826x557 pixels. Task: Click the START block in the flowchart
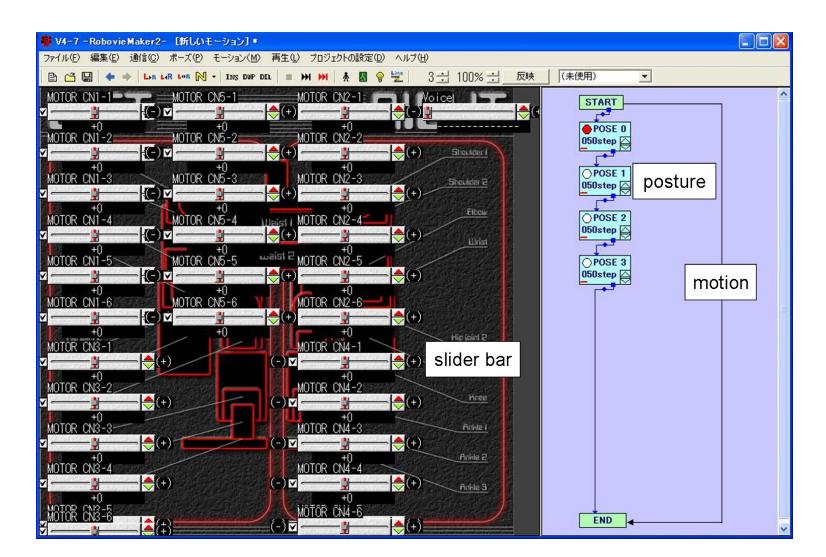coord(601,102)
